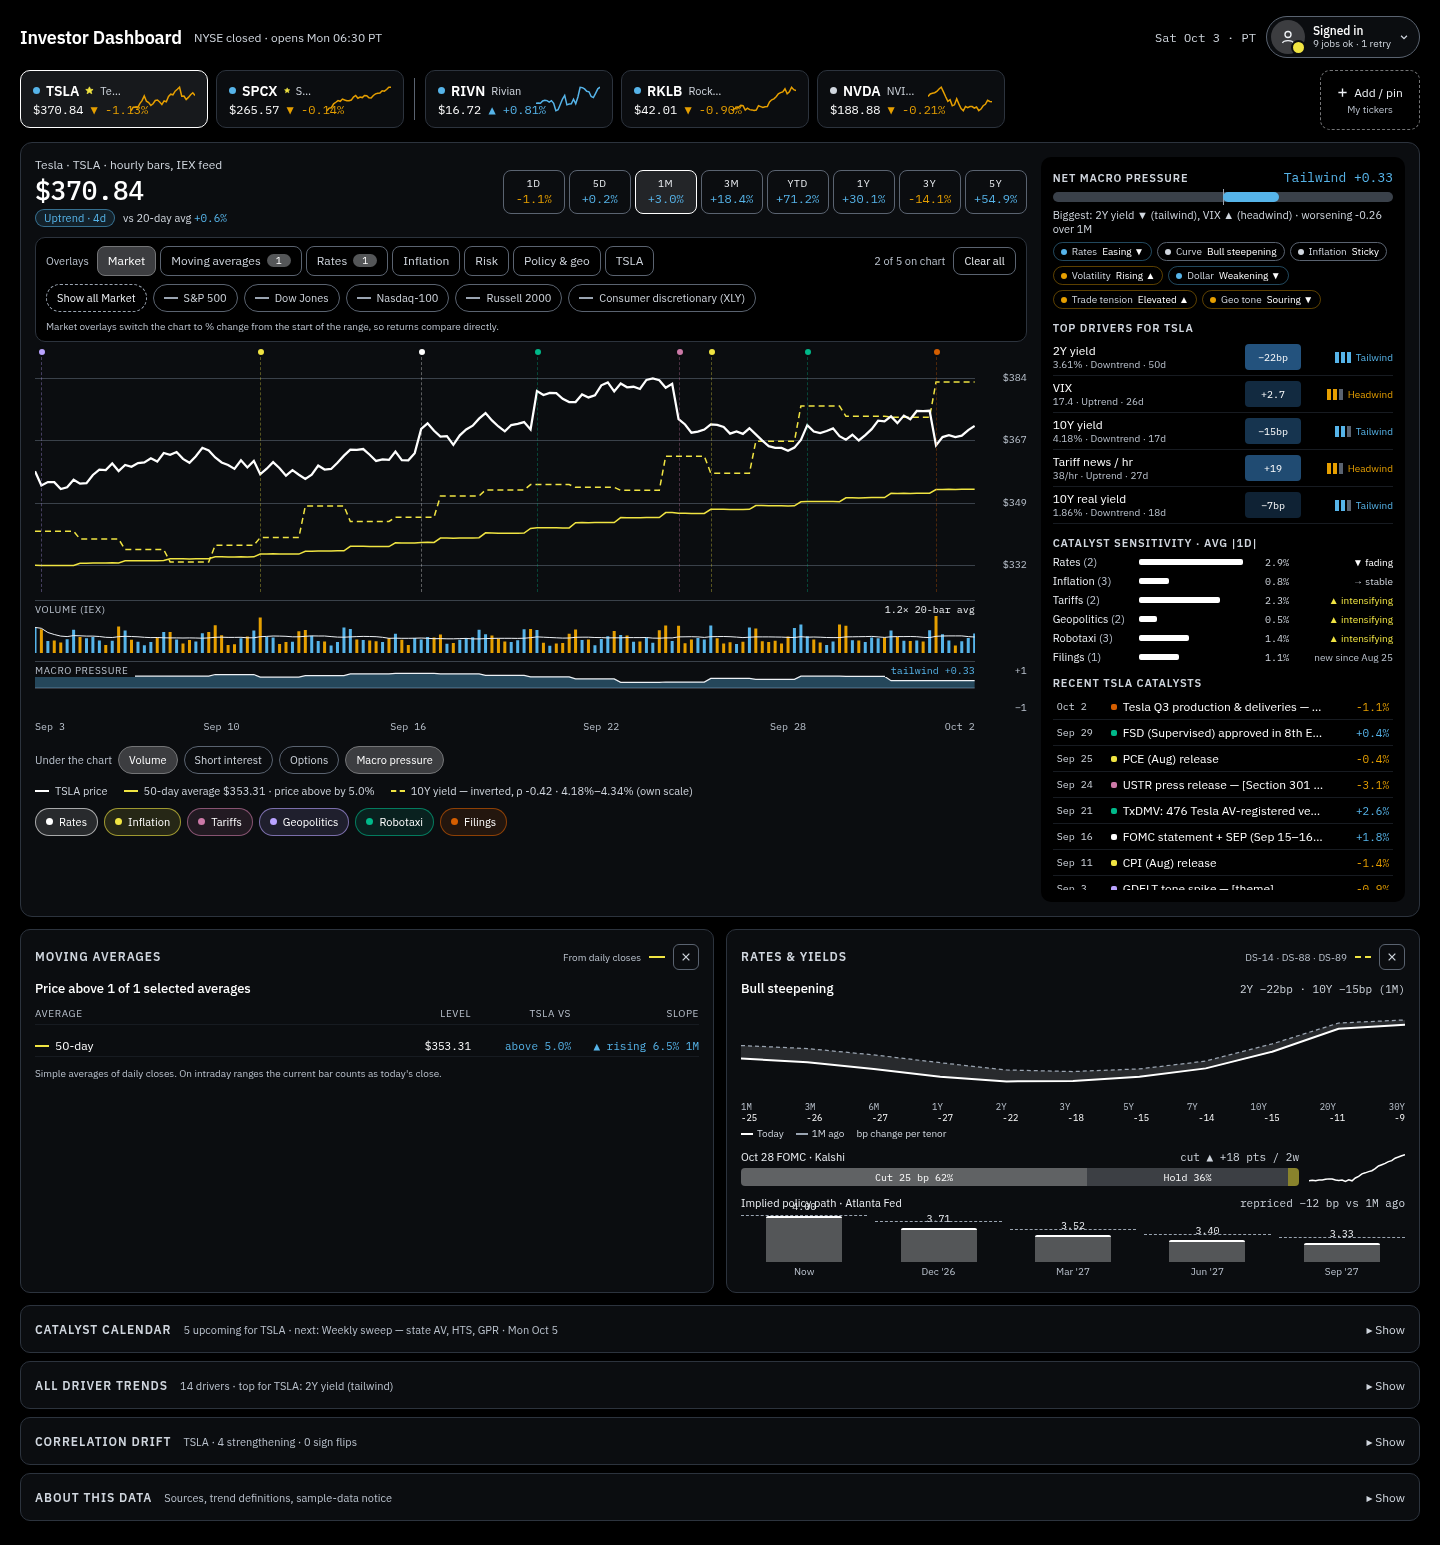Toggle the Dow Jones overlay

(292, 298)
